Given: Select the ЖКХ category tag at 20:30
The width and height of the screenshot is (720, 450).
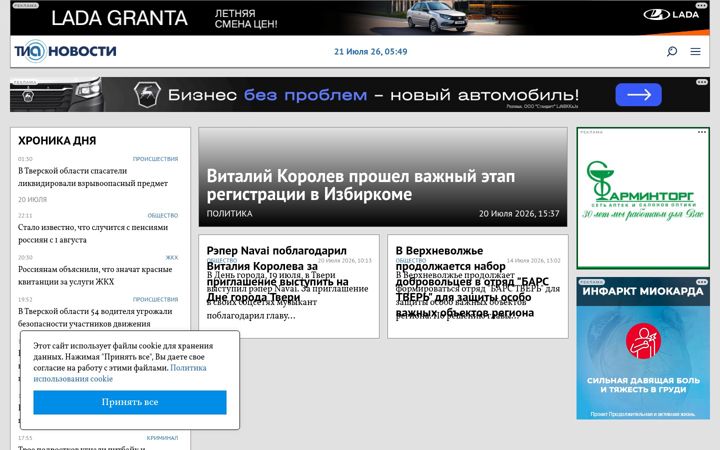Looking at the screenshot, I should click(x=172, y=258).
